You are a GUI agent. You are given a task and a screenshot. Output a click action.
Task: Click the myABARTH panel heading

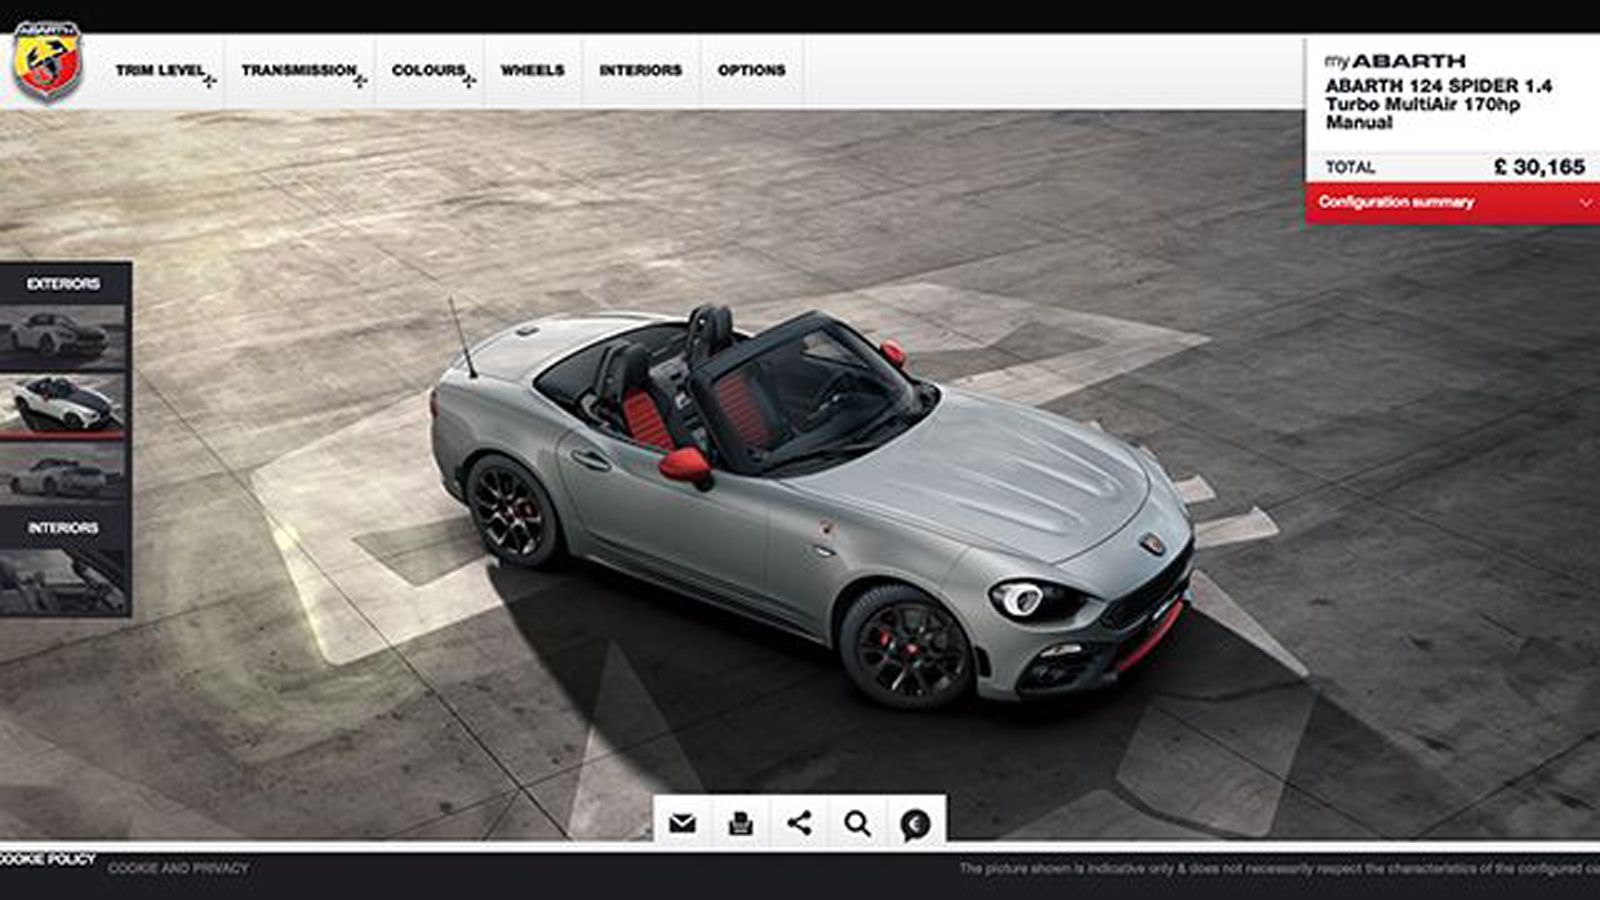[1395, 61]
